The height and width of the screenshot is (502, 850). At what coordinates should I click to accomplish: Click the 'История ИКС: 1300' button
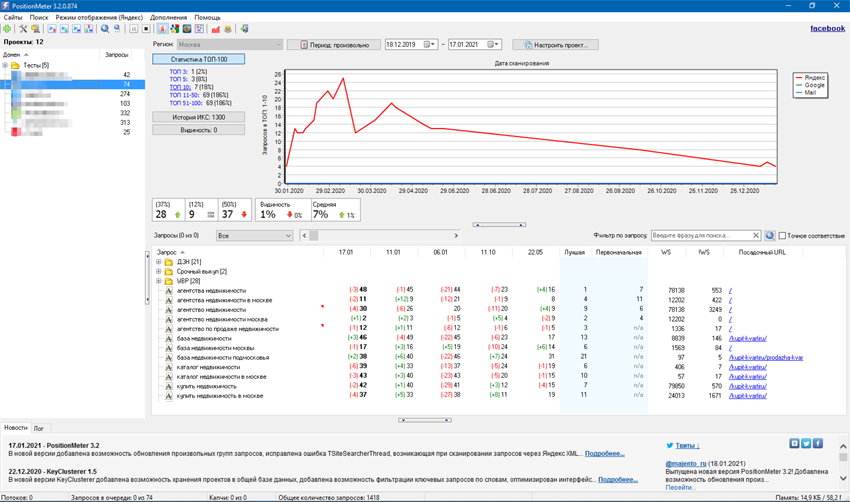point(198,117)
